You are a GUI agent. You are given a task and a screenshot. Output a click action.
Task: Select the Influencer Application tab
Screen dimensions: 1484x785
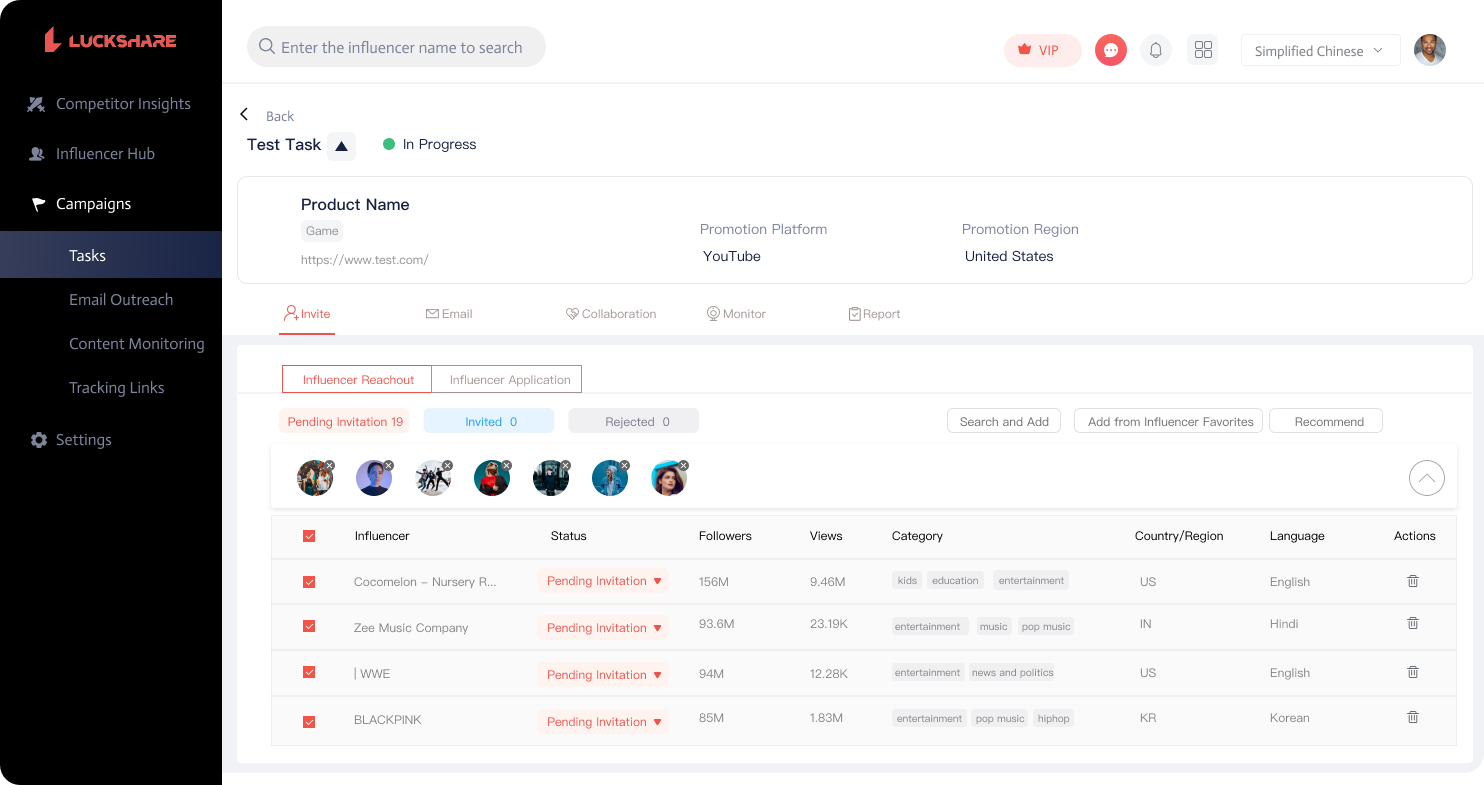coord(507,380)
